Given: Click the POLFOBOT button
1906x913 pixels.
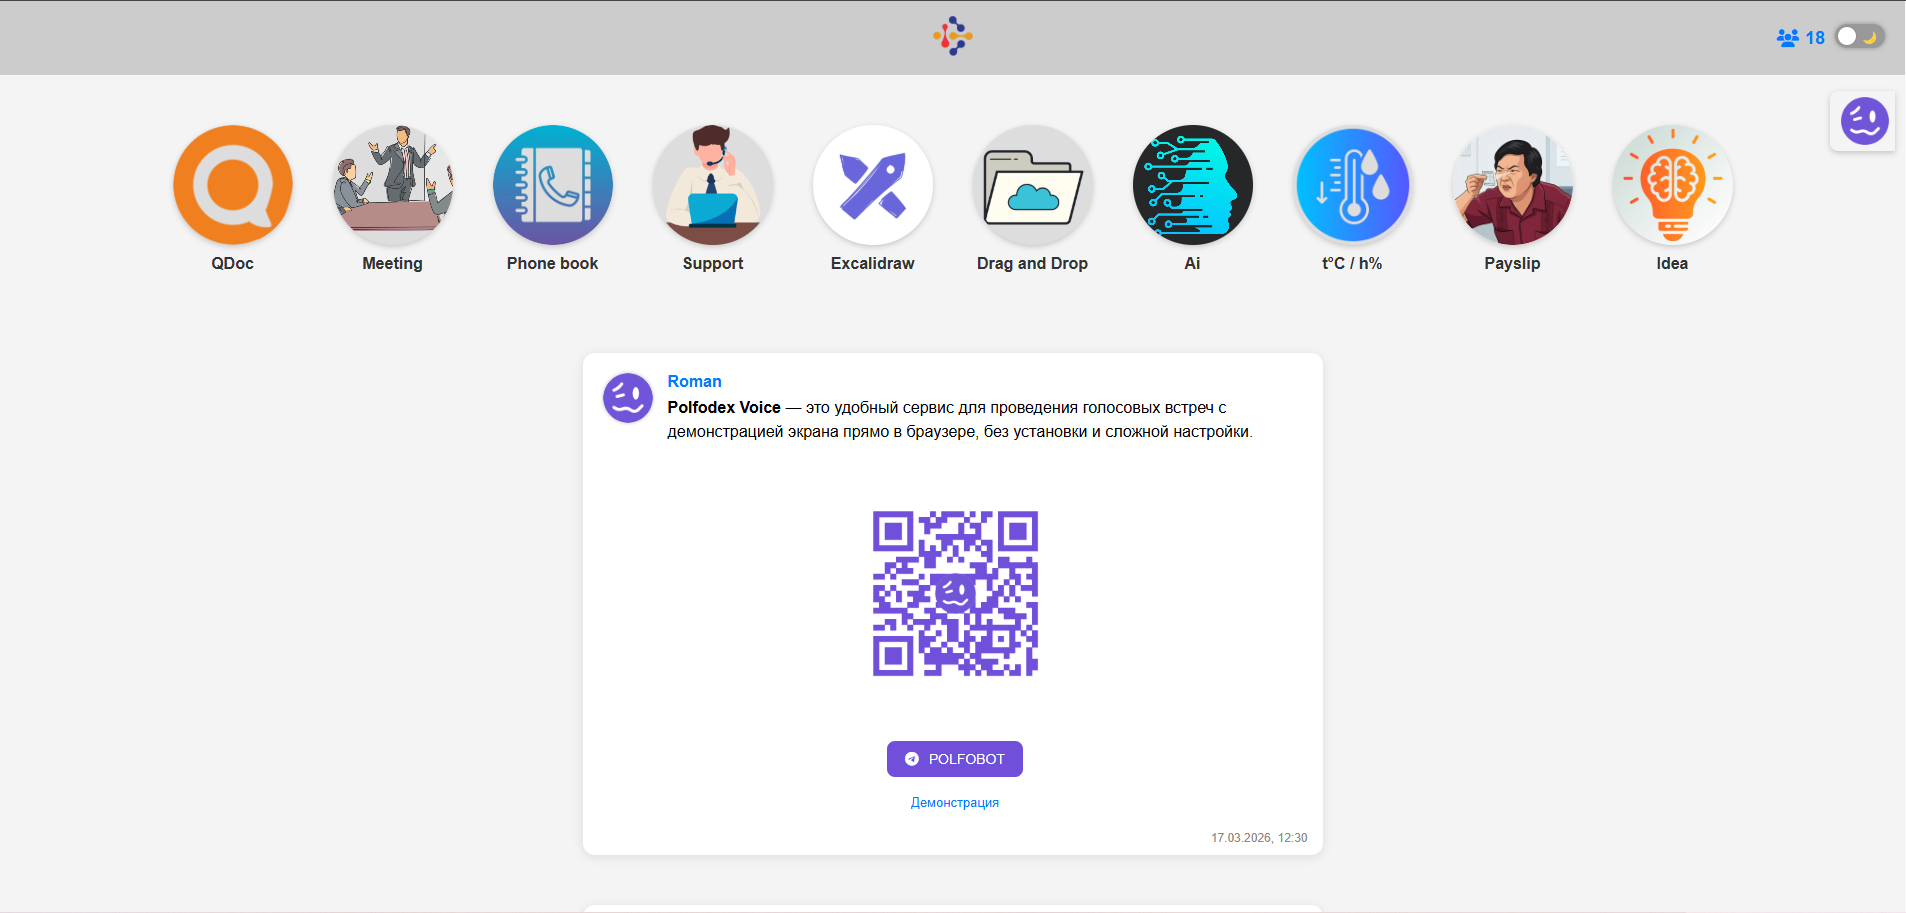Looking at the screenshot, I should tap(955, 759).
